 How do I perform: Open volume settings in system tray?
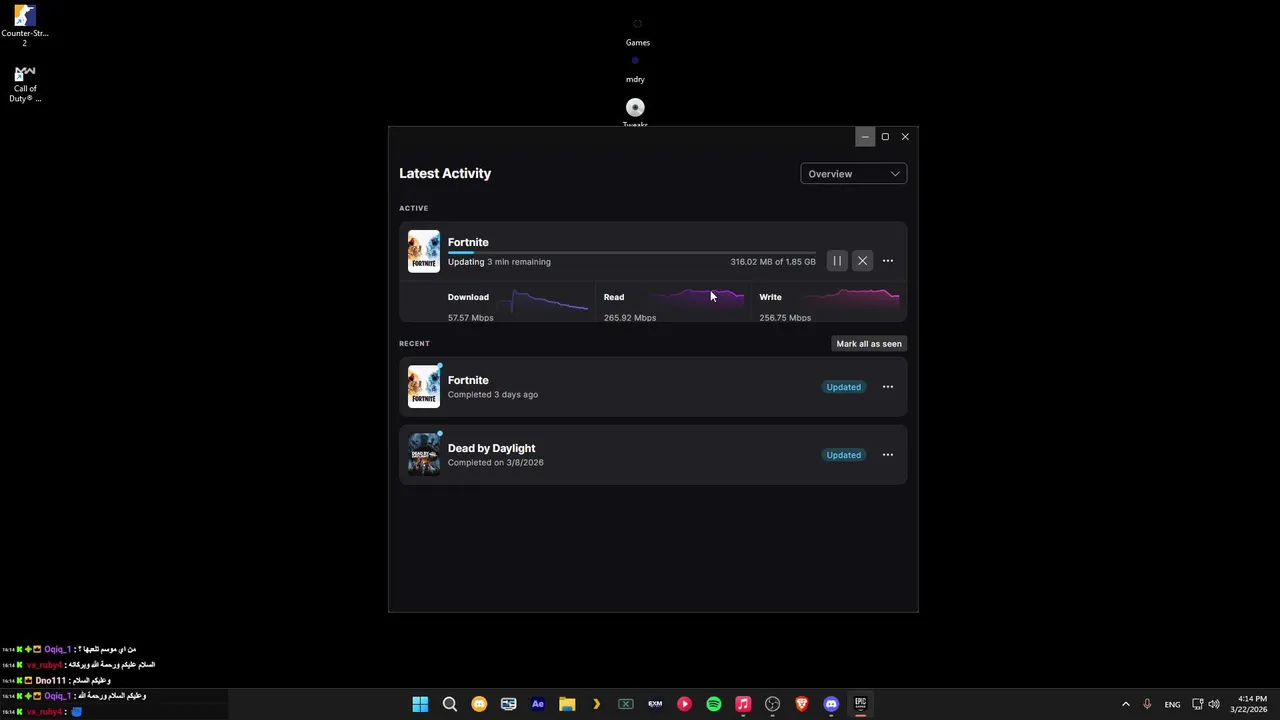pos(1215,704)
